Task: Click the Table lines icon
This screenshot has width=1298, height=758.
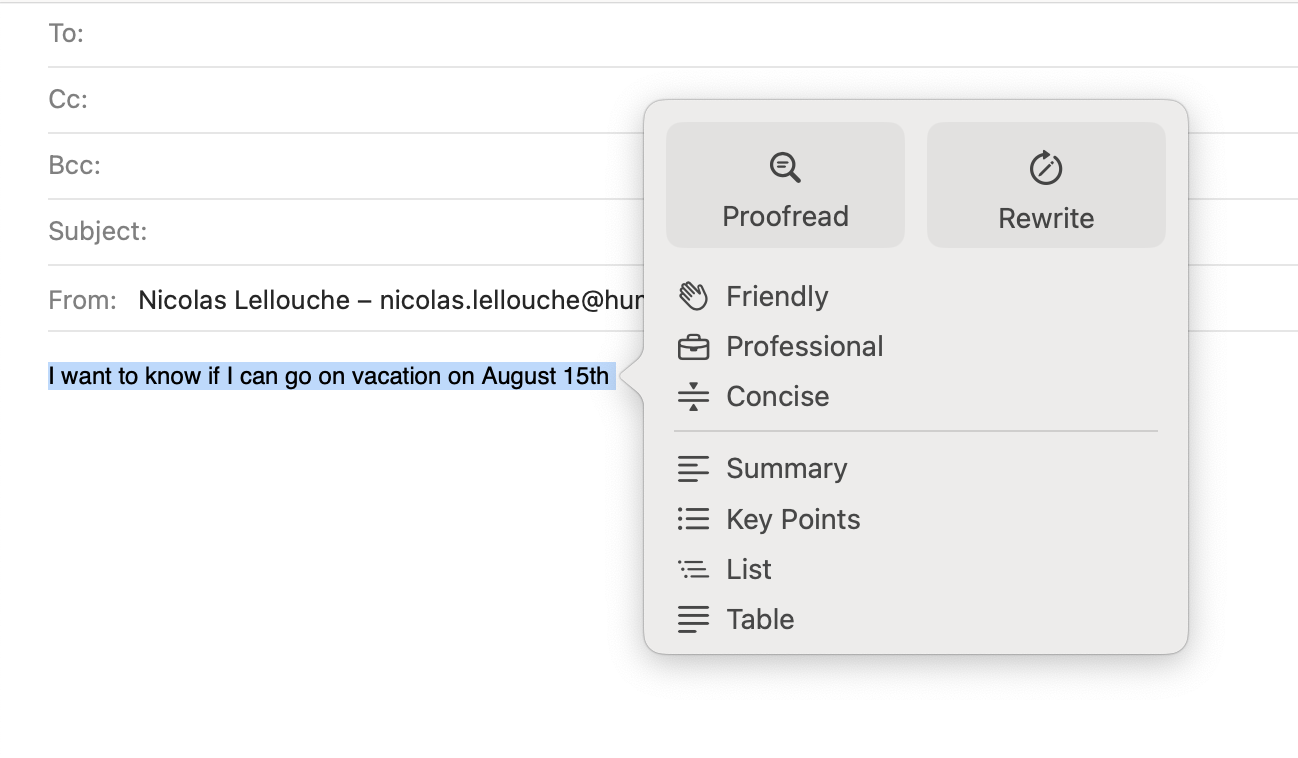Action: (693, 619)
